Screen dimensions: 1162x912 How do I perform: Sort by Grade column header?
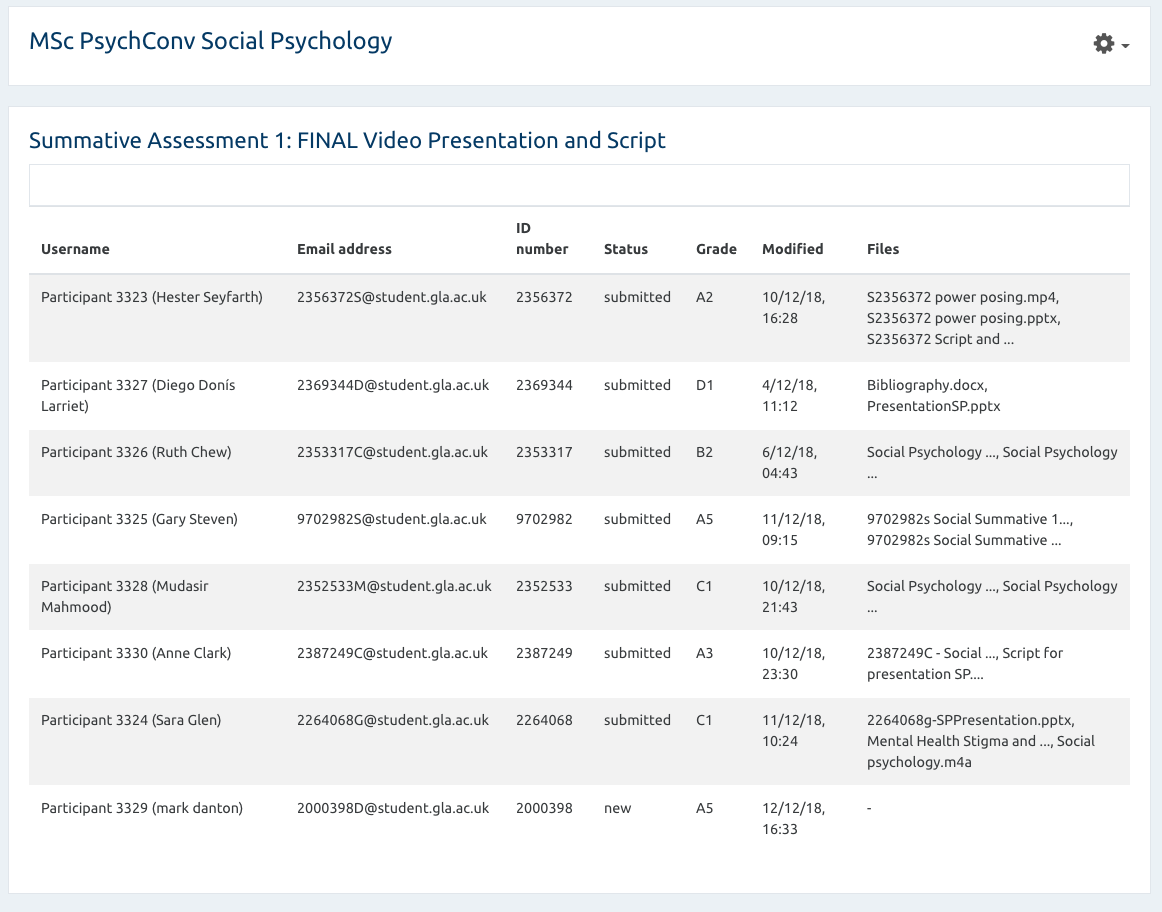click(716, 249)
